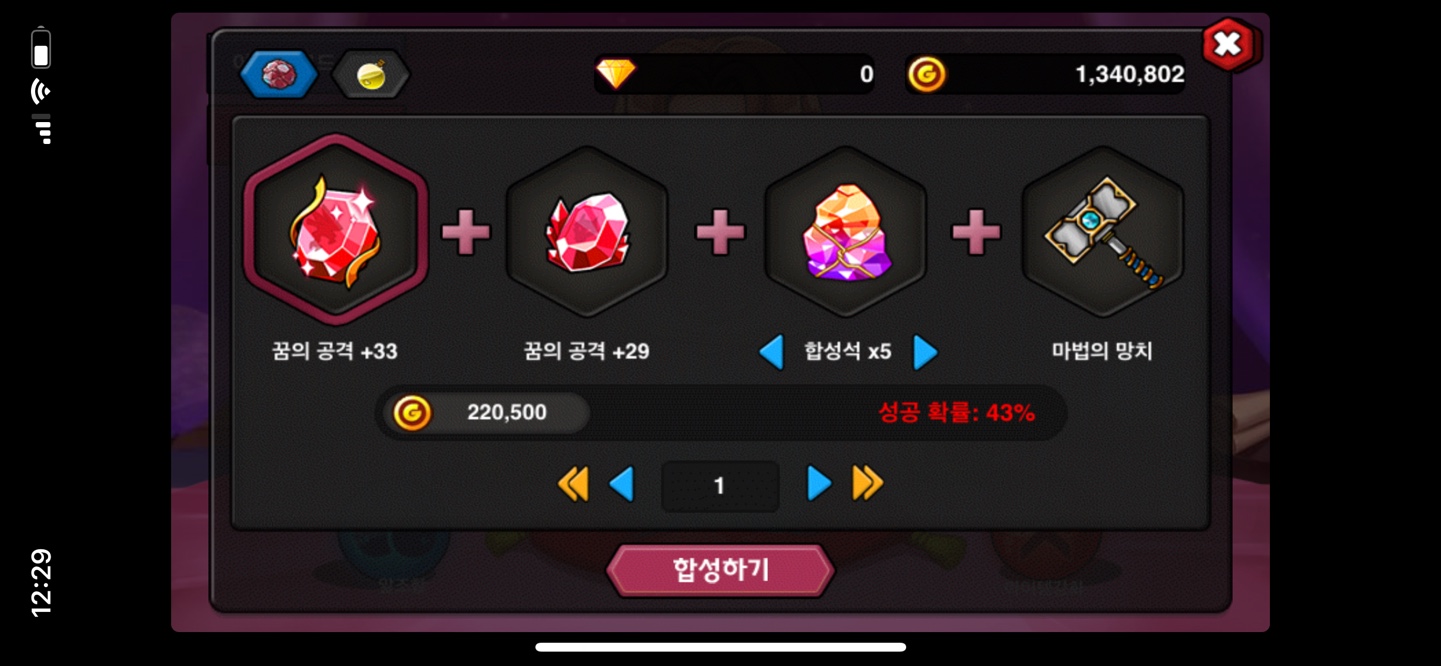Tap the gold cost icon by 220,500
Image resolution: width=1441 pixels, height=666 pixels.
(412, 412)
